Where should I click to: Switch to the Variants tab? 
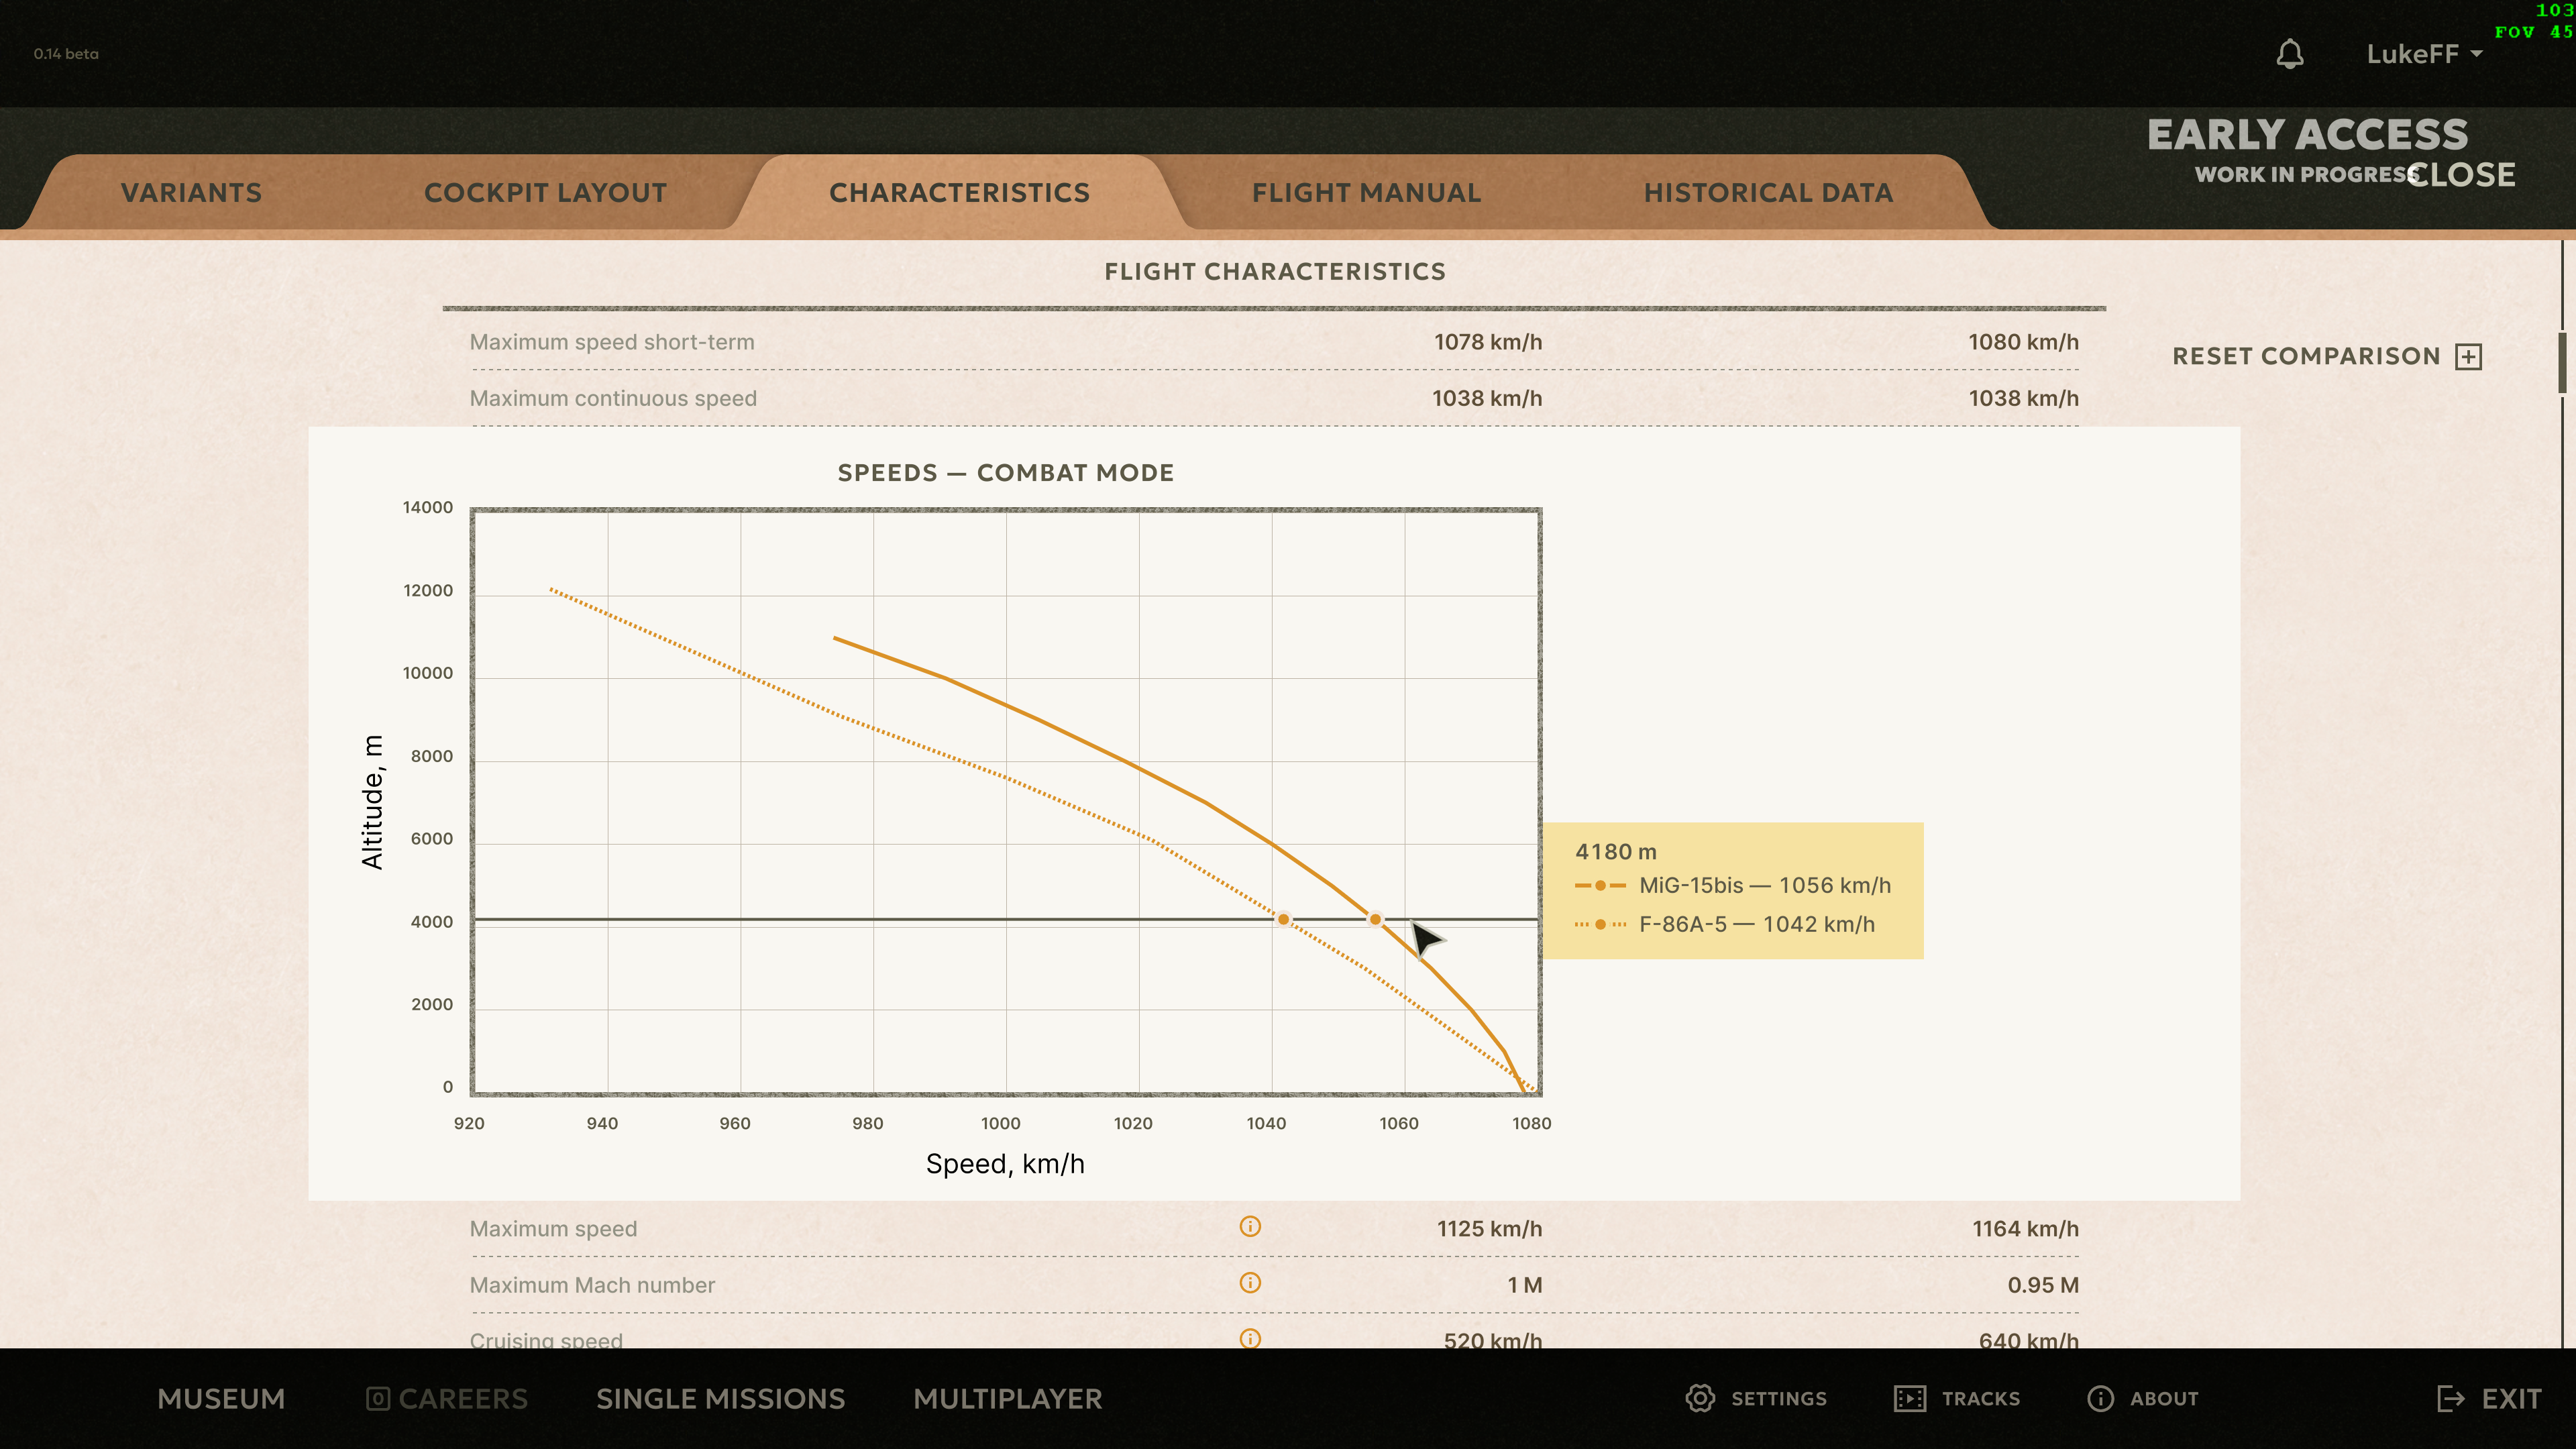point(192,193)
